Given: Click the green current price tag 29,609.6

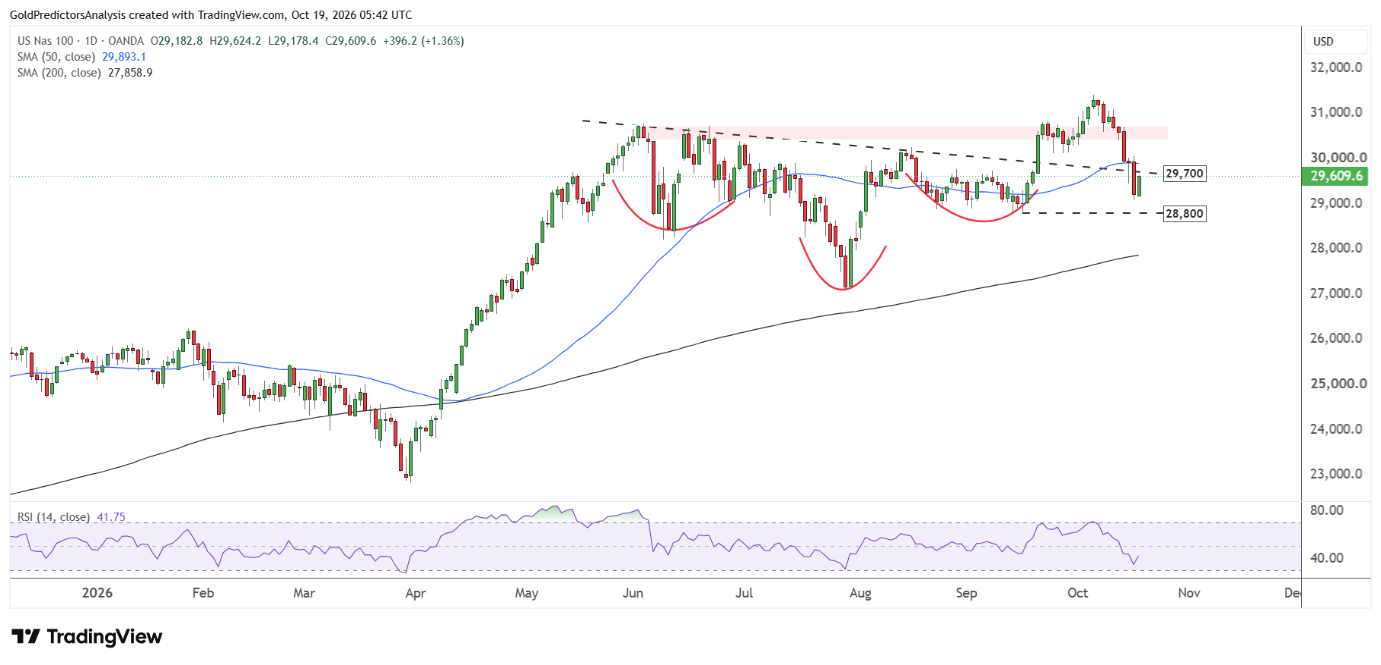Looking at the screenshot, I should coord(1333,176).
